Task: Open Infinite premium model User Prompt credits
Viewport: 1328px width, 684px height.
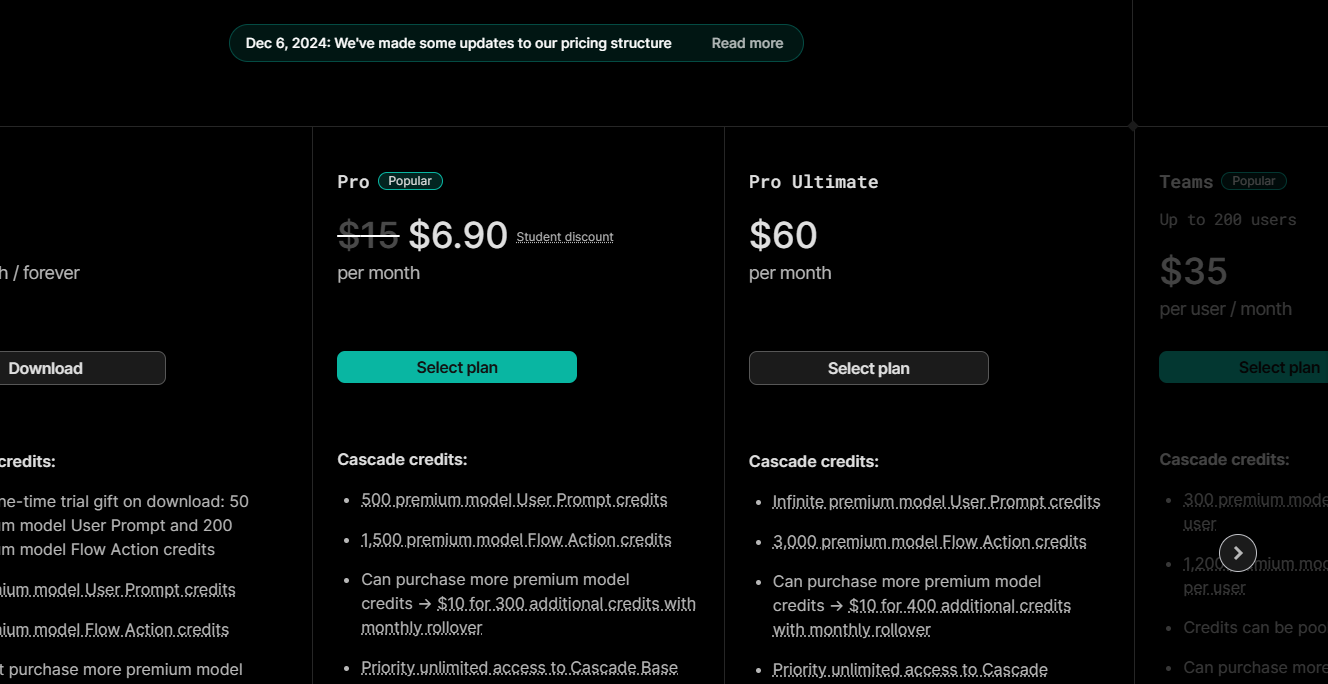Action: point(936,502)
